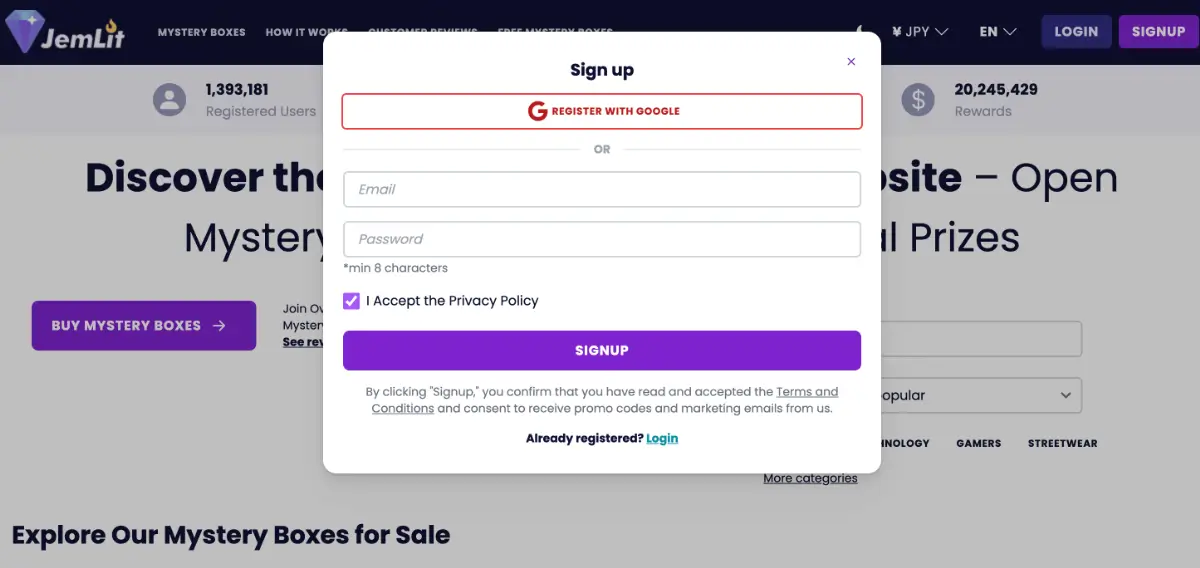1200x568 pixels.
Task: Expand the EN language selector
Action: (998, 31)
